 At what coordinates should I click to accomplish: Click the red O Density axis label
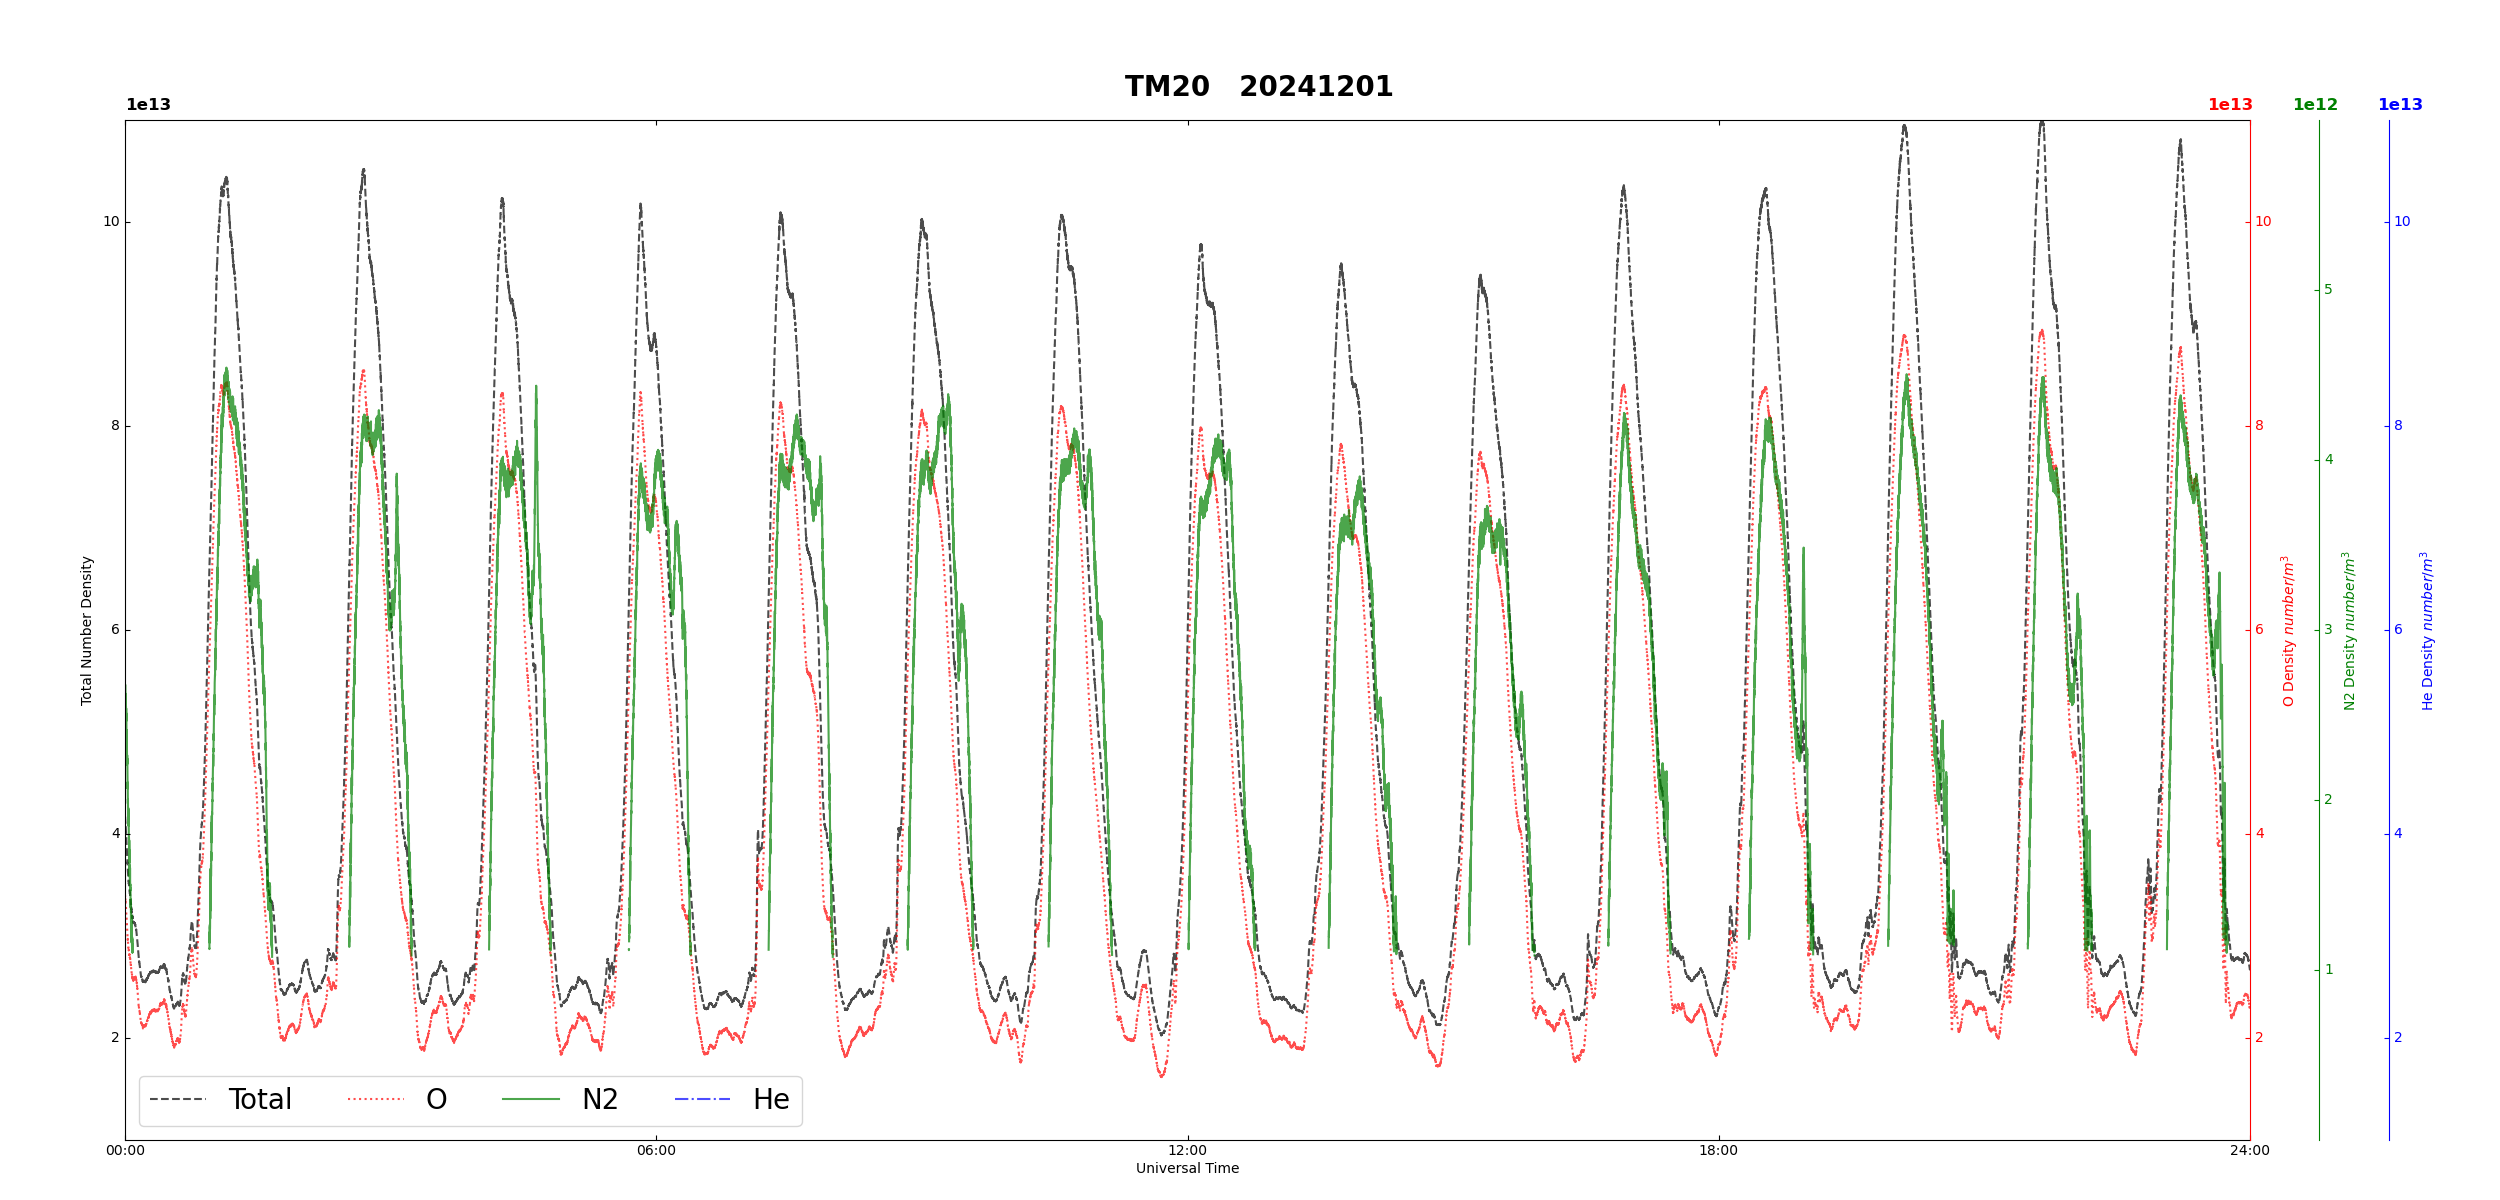click(x=2287, y=630)
